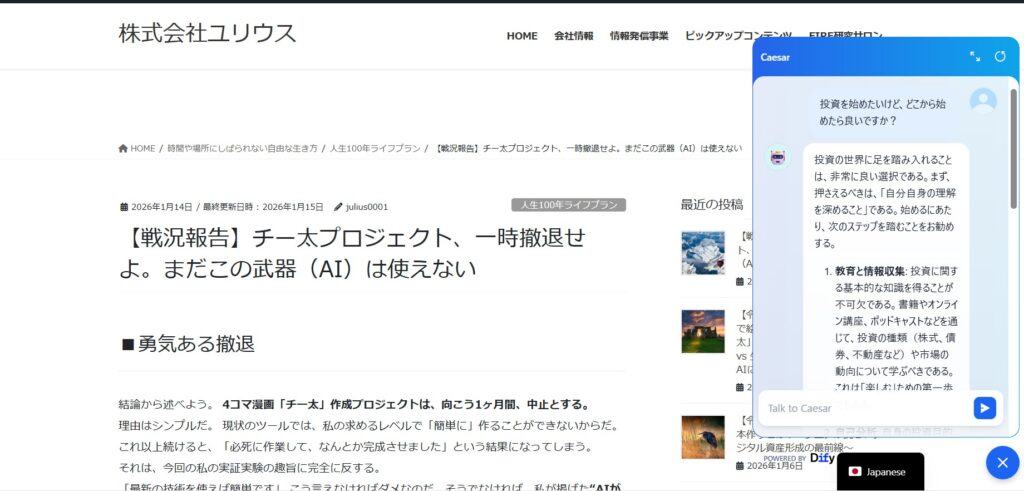Click the pencil icon beside julius0001
Viewport: 1024px width, 491px height.
339,207
